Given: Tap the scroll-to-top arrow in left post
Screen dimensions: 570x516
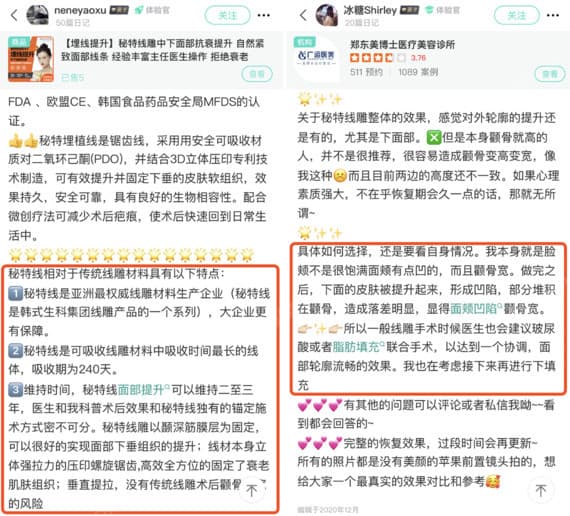Looking at the screenshot, I should 252,490.
